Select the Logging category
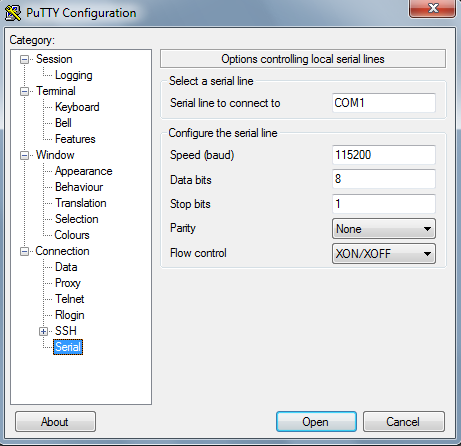Screen dimensions: 461x446 (x=74, y=75)
